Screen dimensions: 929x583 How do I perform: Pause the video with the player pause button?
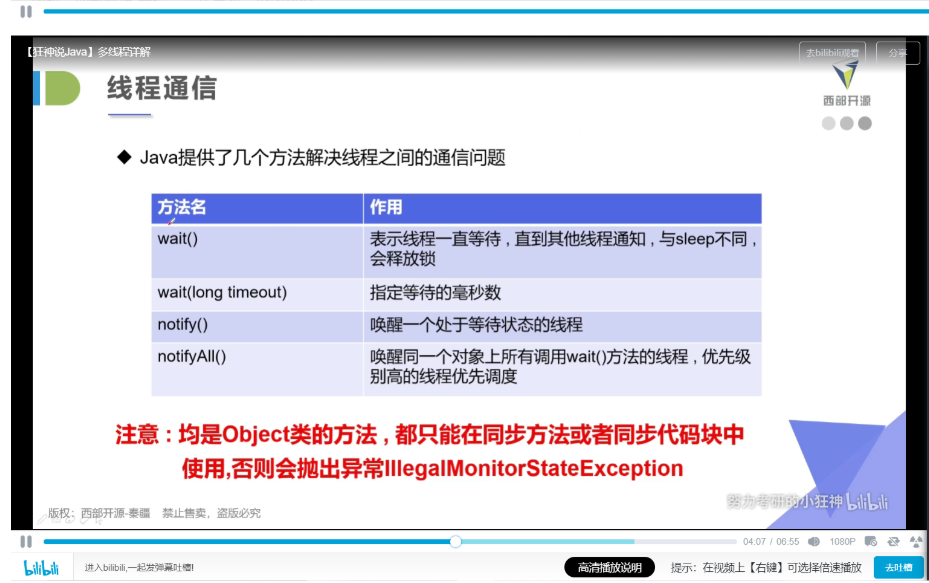tap(26, 542)
